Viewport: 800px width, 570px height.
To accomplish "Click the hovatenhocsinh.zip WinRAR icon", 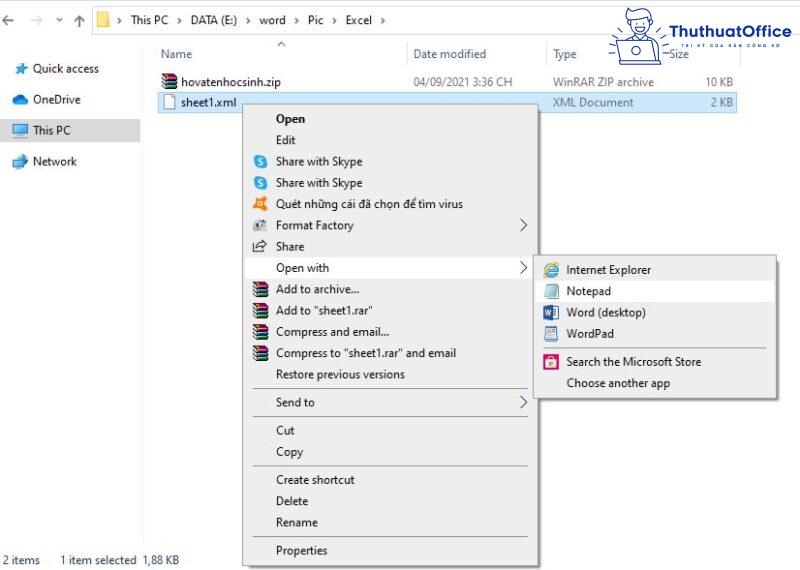I will point(169,81).
